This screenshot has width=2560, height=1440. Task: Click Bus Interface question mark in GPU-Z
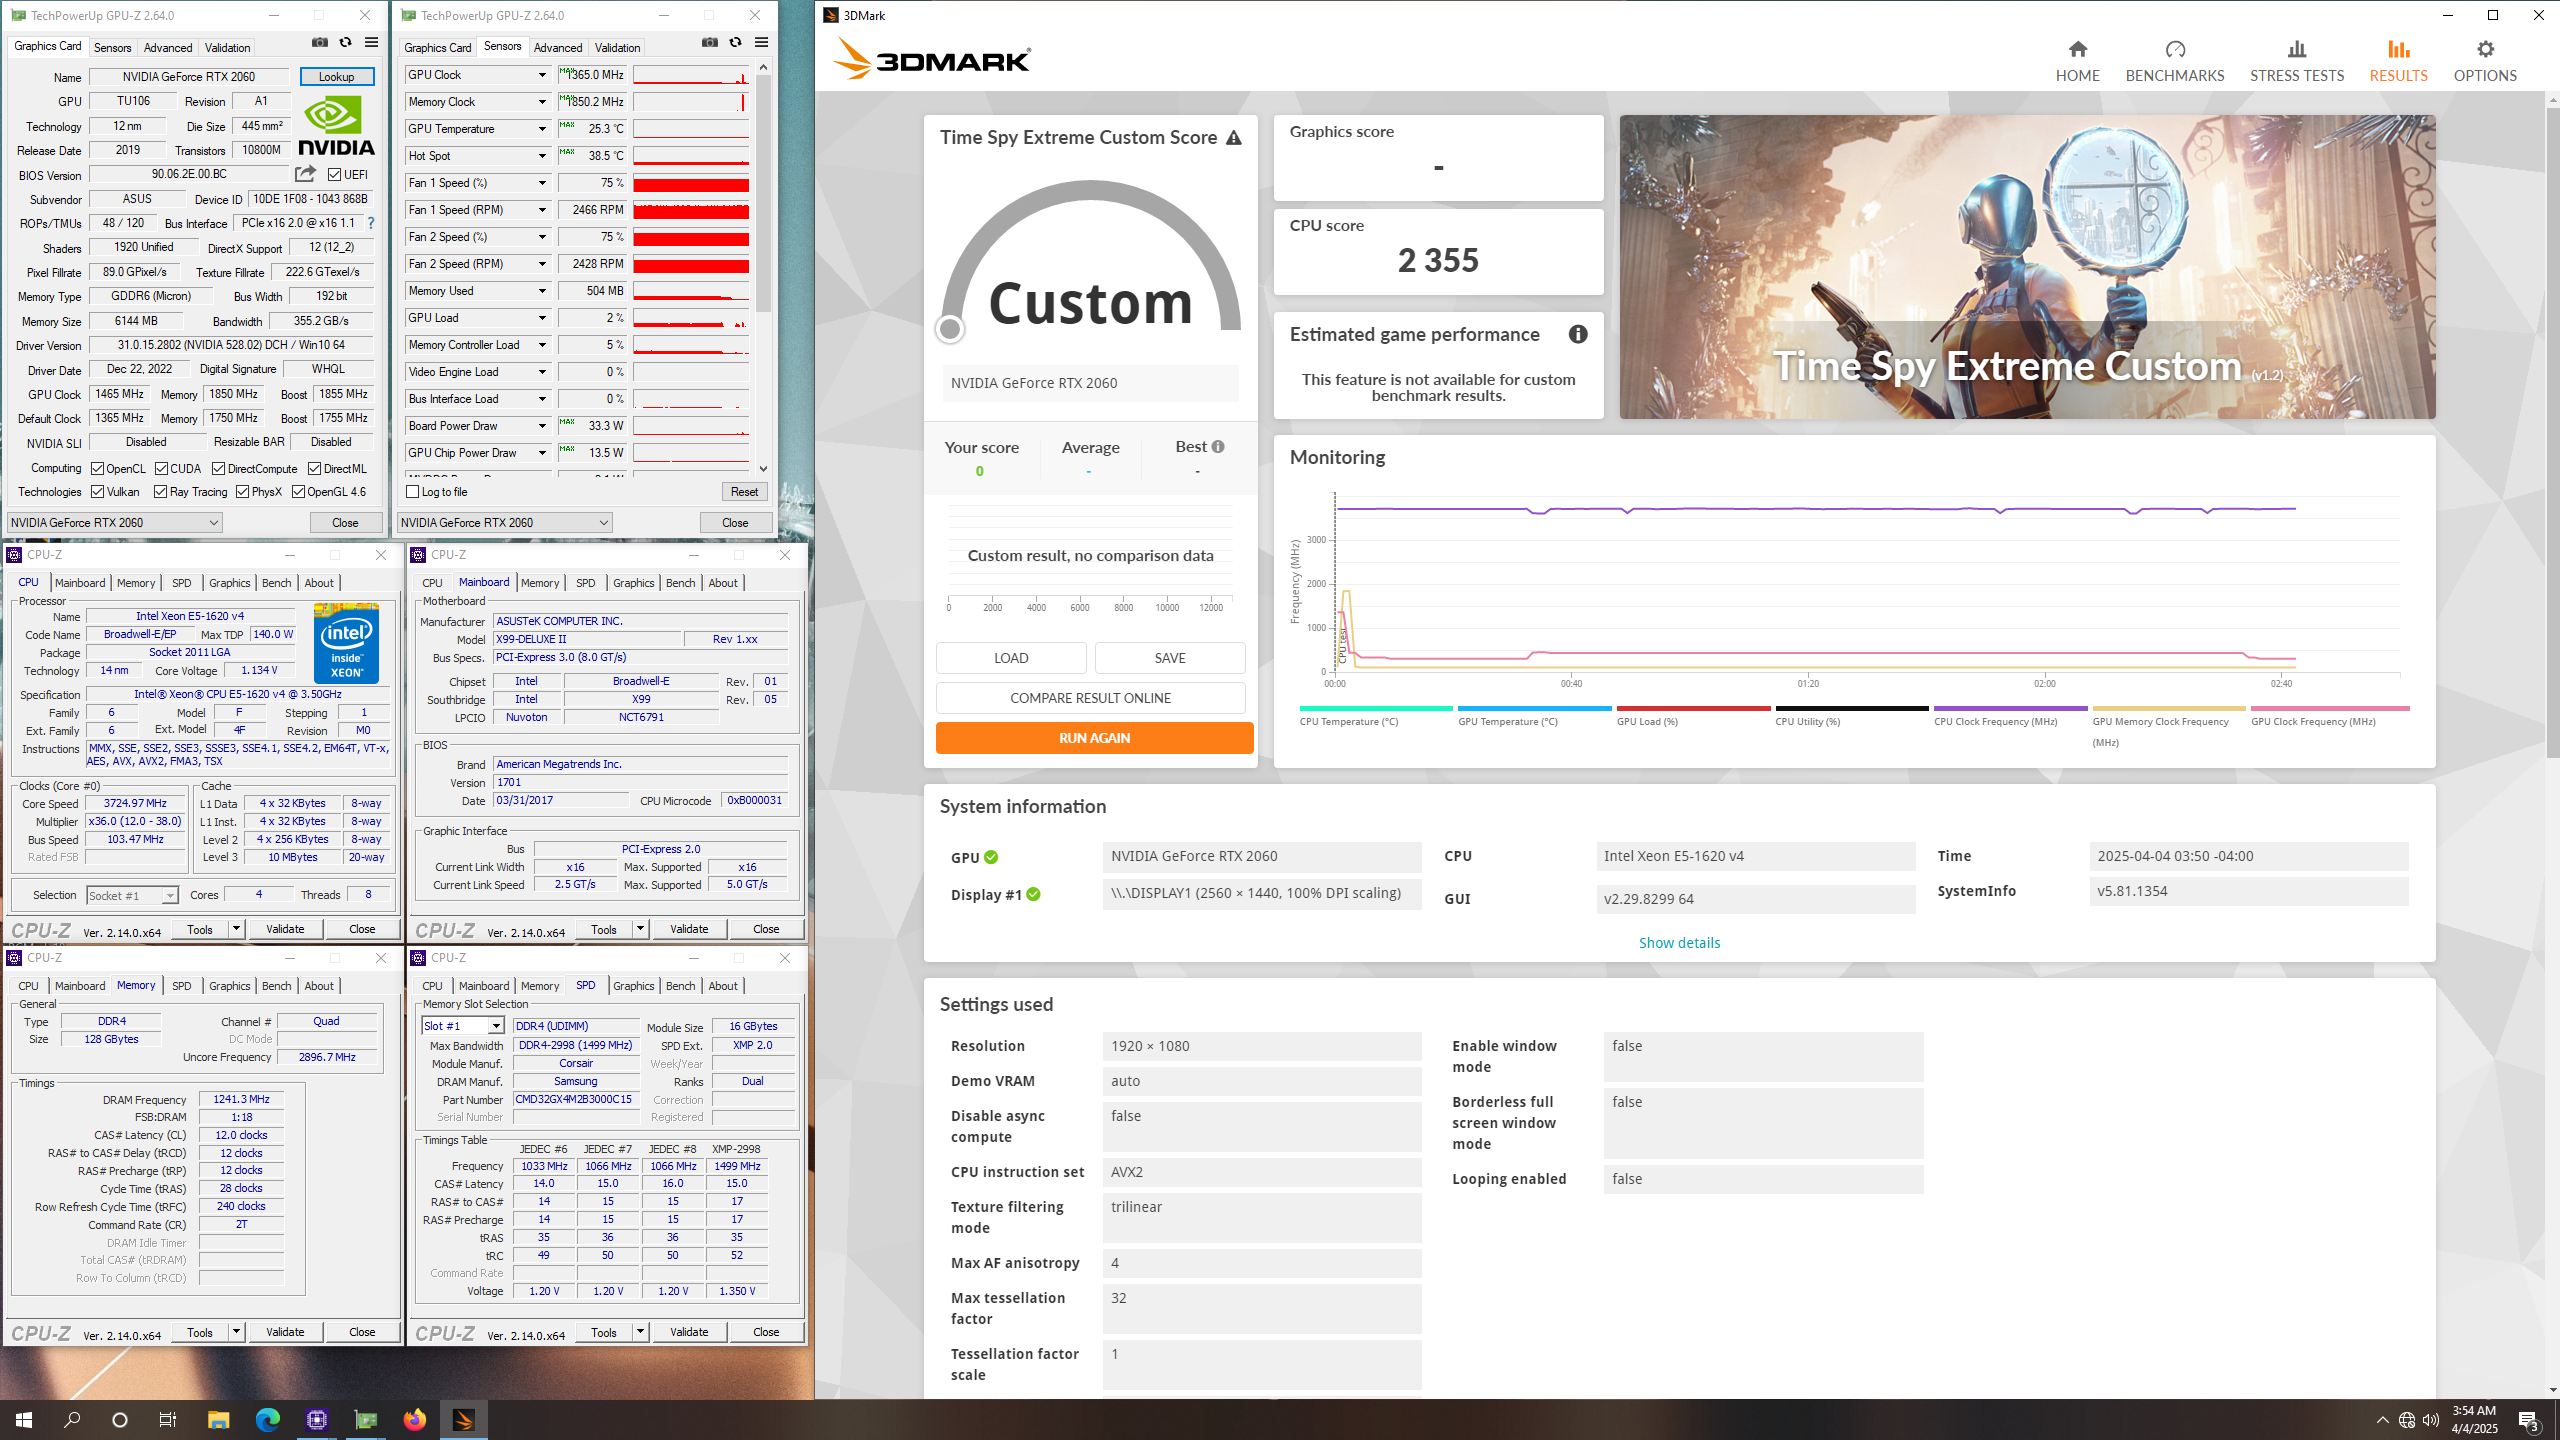click(371, 223)
